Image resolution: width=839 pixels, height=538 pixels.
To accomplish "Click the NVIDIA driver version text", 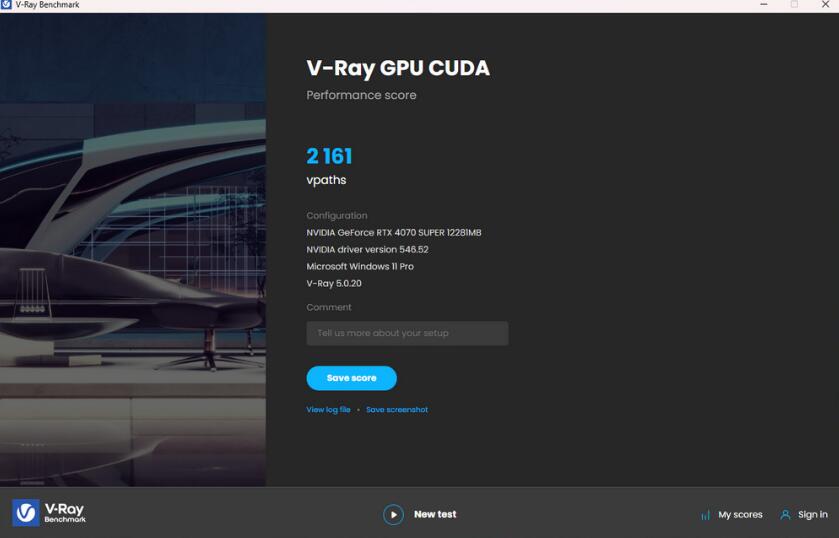I will tap(367, 249).
